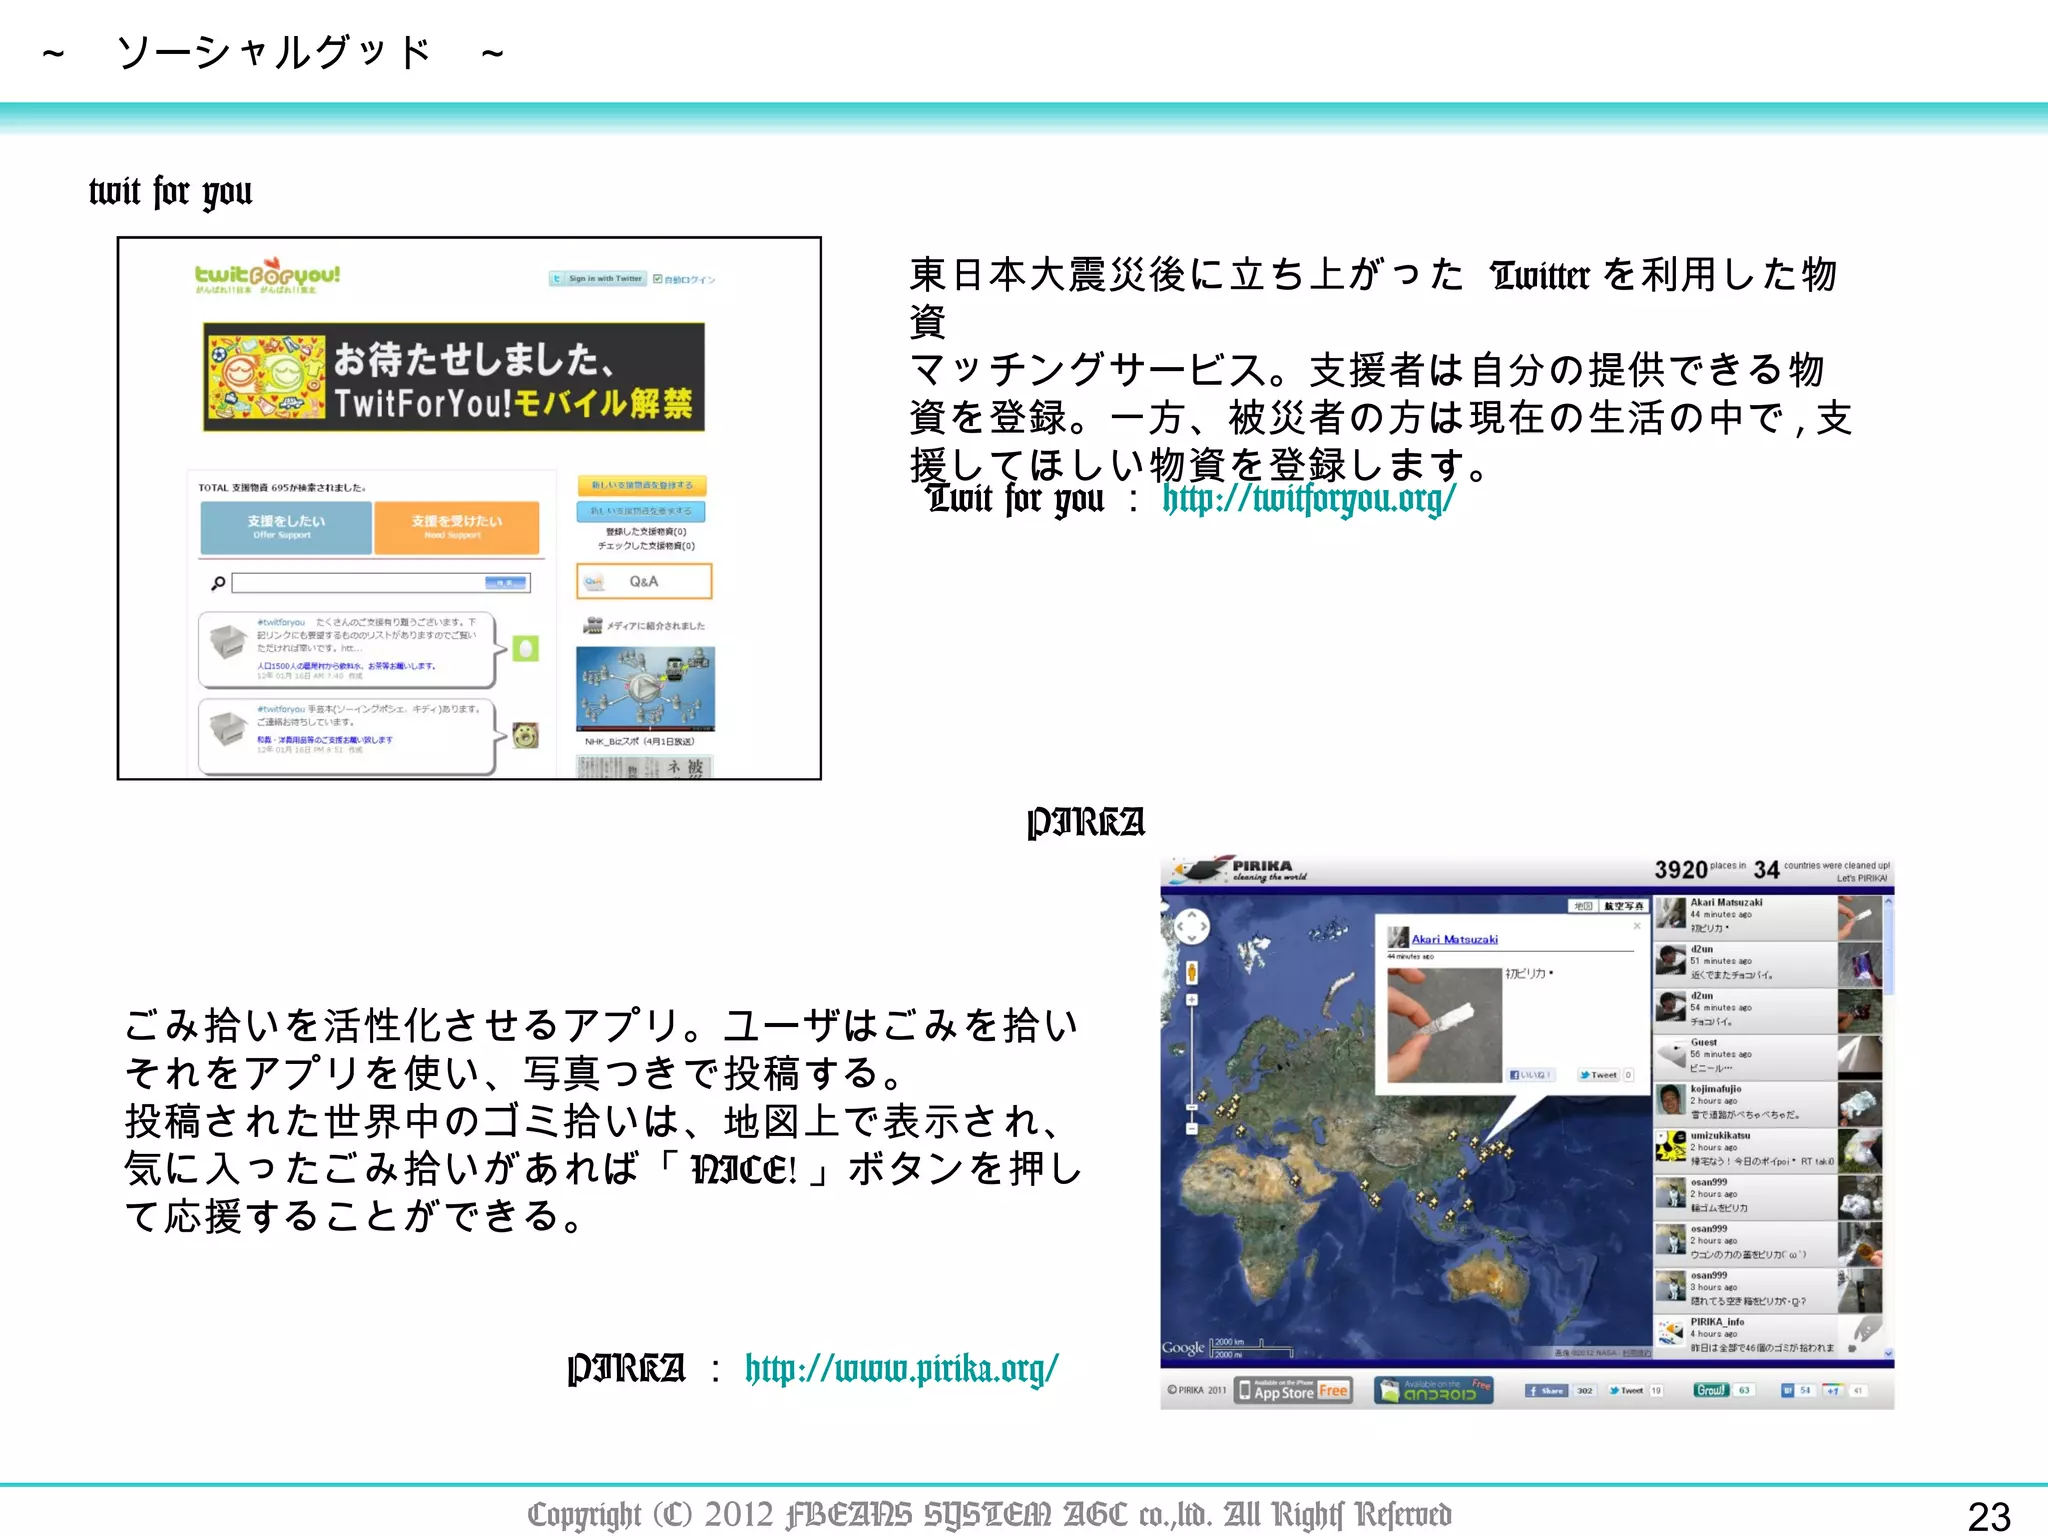2048x1536 pixels.
Task: Open the twitforyou.org link
Action: point(1308,498)
